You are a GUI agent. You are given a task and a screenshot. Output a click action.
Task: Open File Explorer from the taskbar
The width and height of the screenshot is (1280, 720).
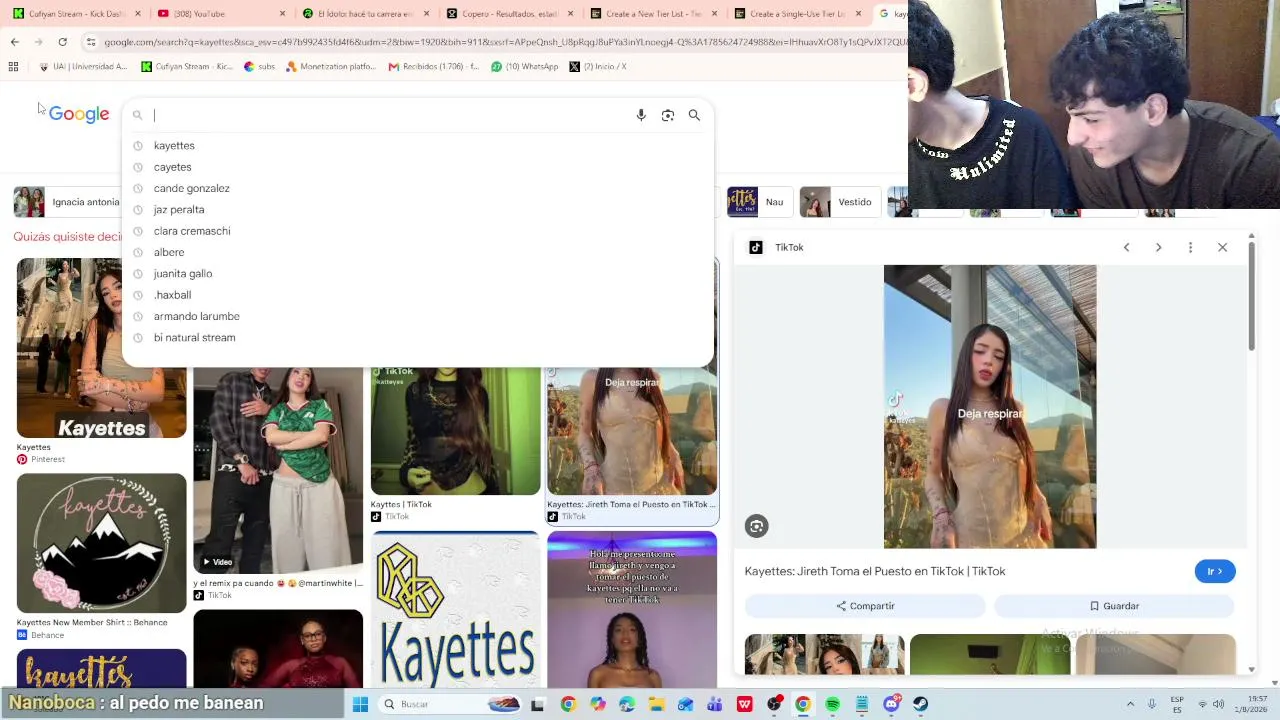[x=656, y=704]
